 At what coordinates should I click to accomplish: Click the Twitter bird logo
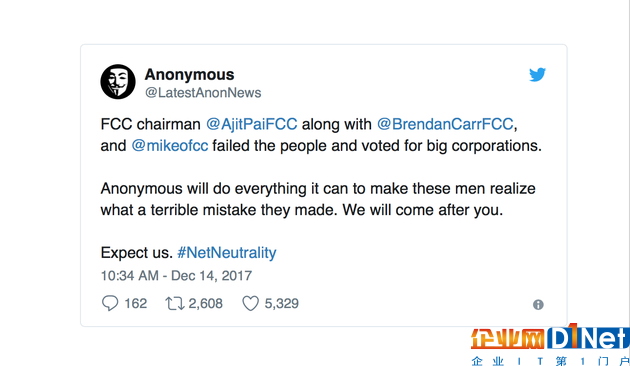pyautogui.click(x=537, y=75)
